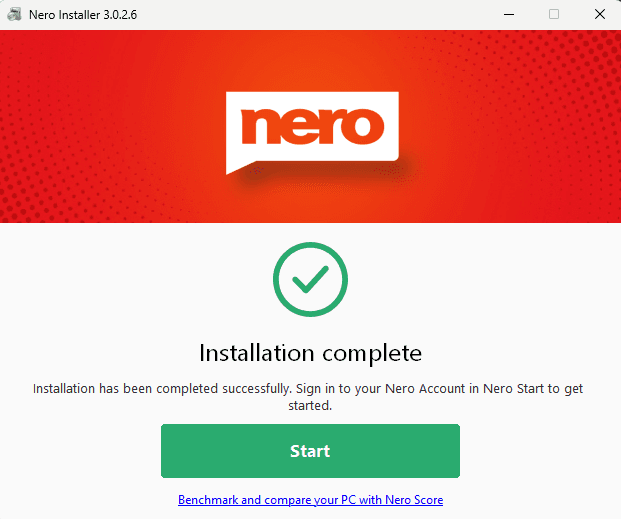Click the words "Nero Account" in the message

[x=429, y=388]
